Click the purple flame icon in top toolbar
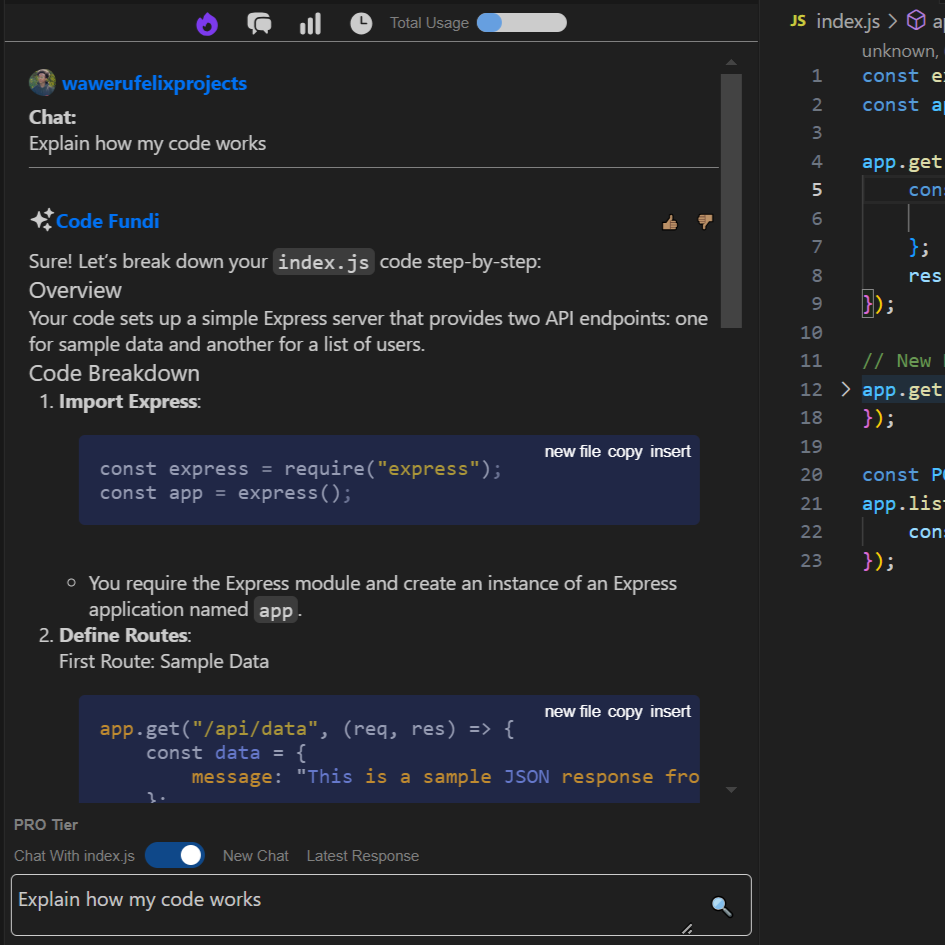Viewport: 945px width, 945px height. (x=207, y=24)
